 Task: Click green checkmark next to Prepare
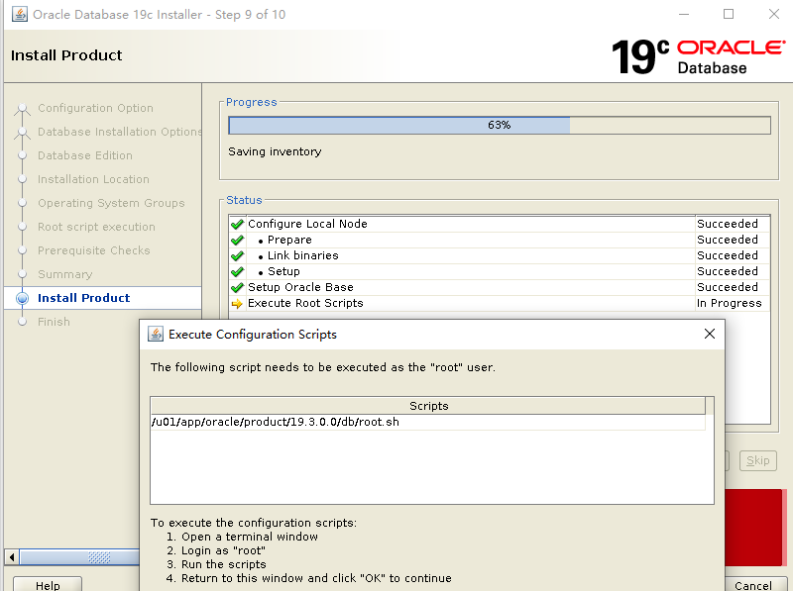[x=237, y=240]
